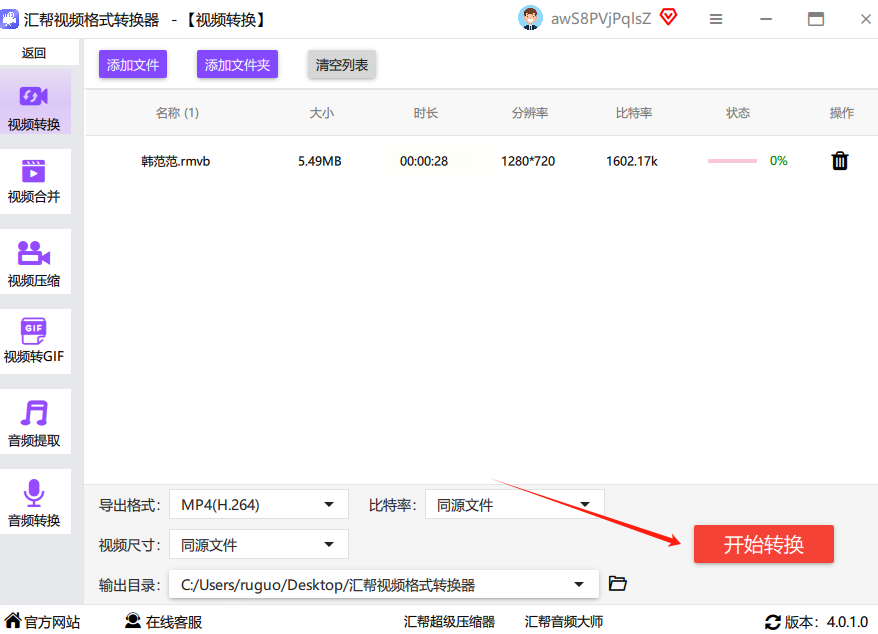Select the 视频压缩 video compression tool
Image resolution: width=878 pixels, height=634 pixels.
tap(34, 264)
